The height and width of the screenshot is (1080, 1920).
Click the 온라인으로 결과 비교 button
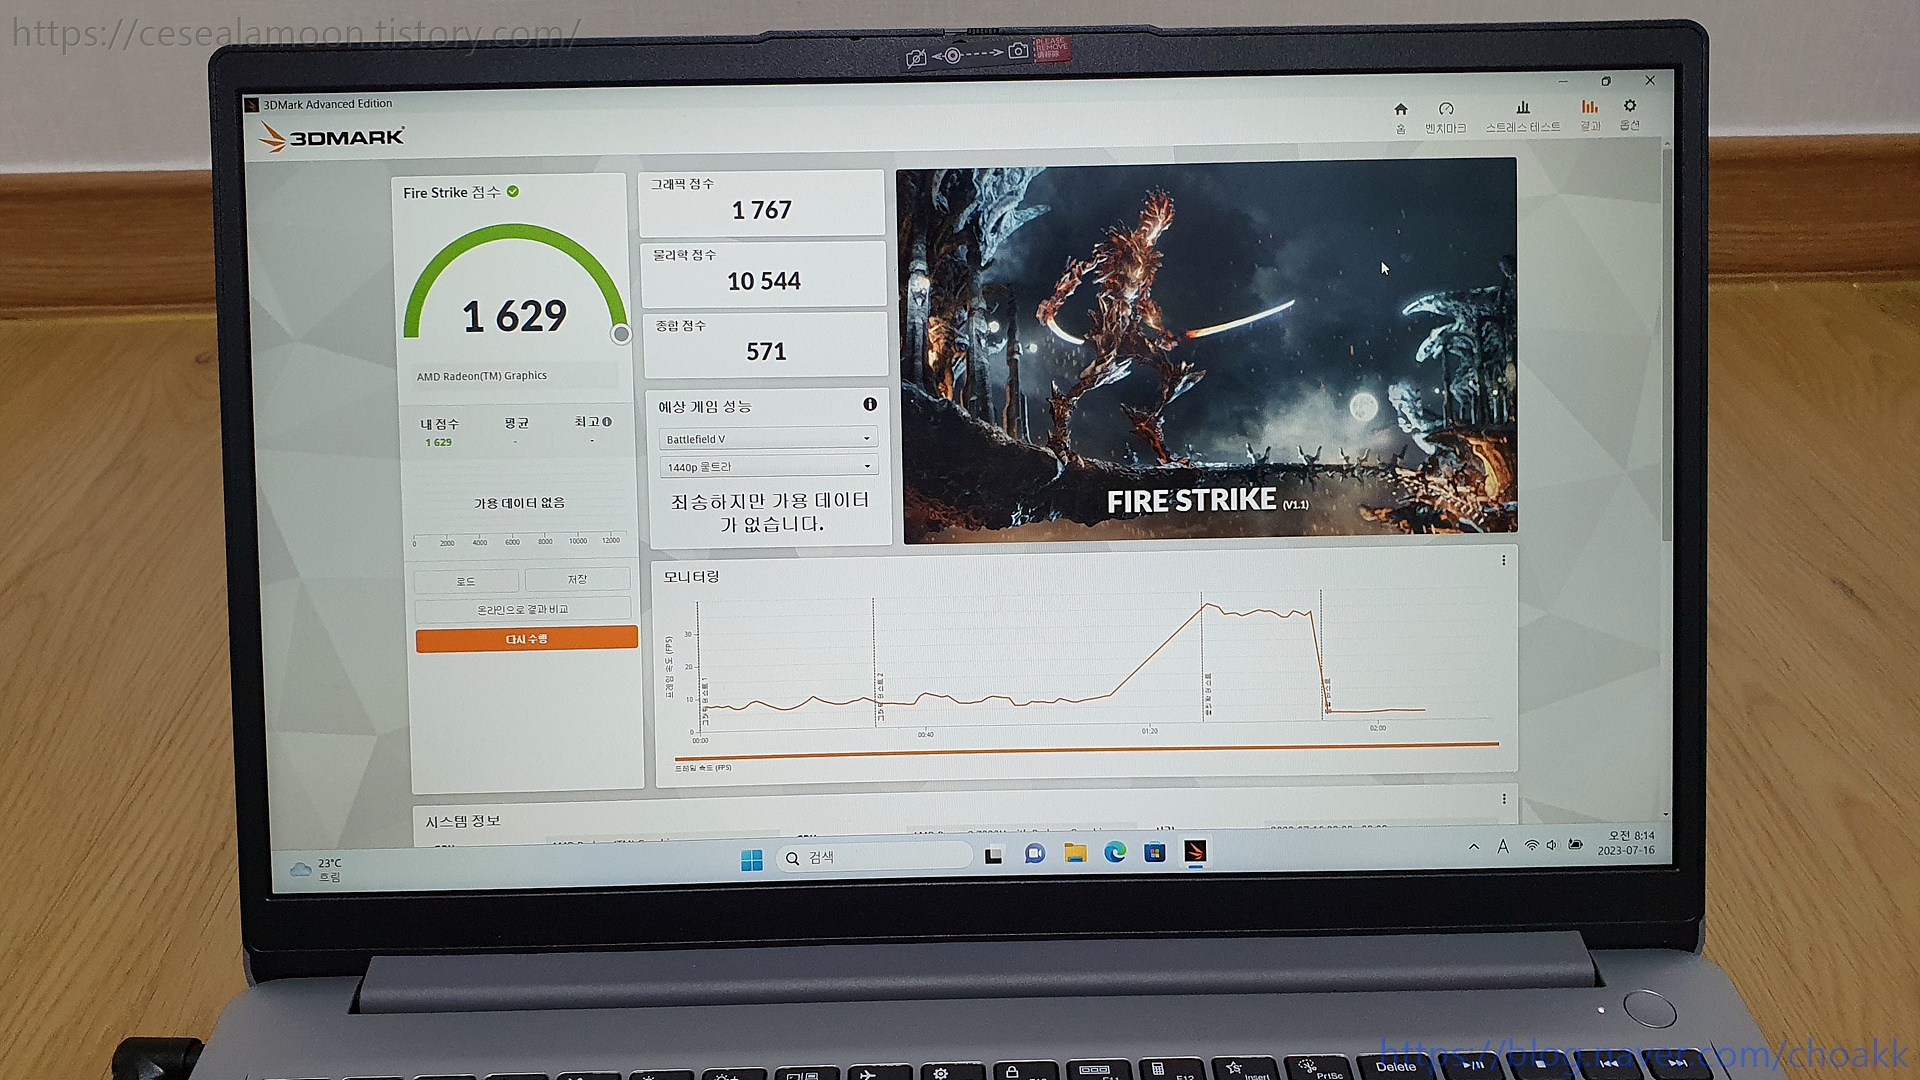coord(523,609)
